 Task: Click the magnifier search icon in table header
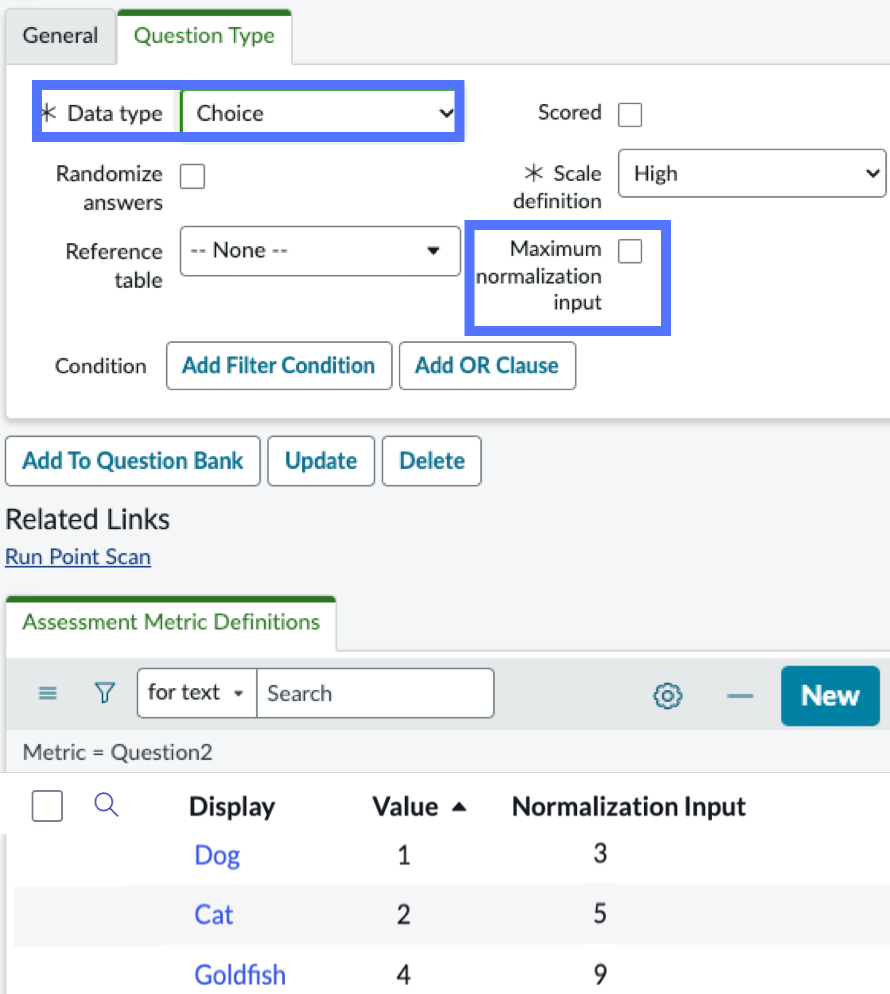(x=106, y=805)
